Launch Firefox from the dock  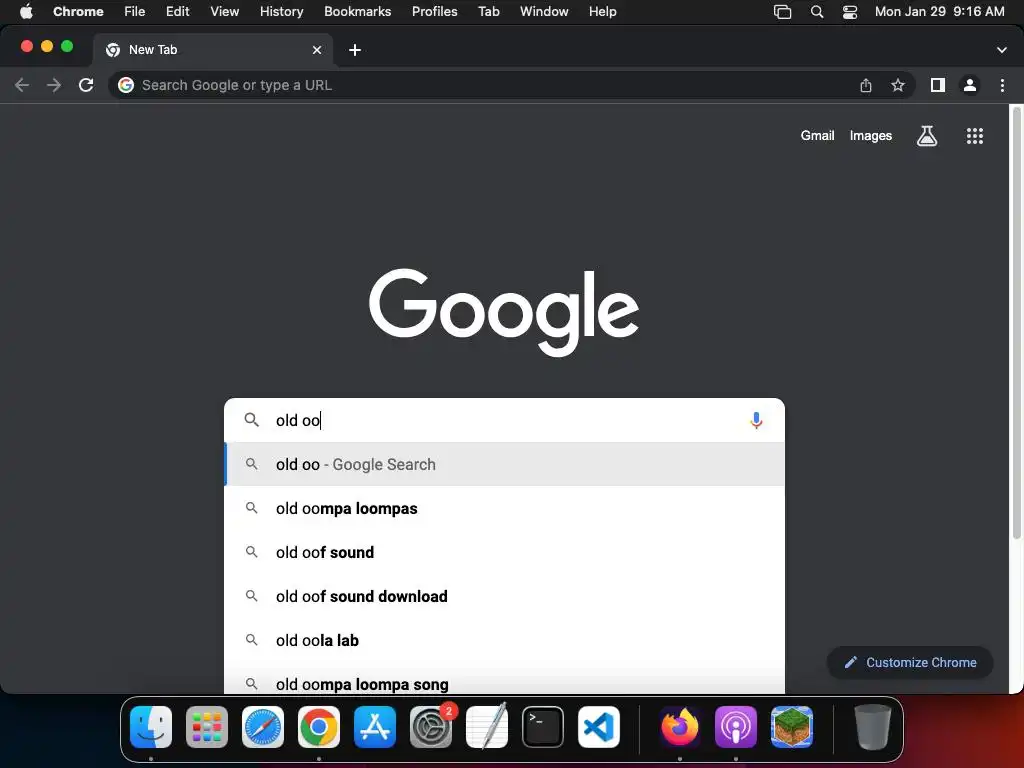point(680,727)
